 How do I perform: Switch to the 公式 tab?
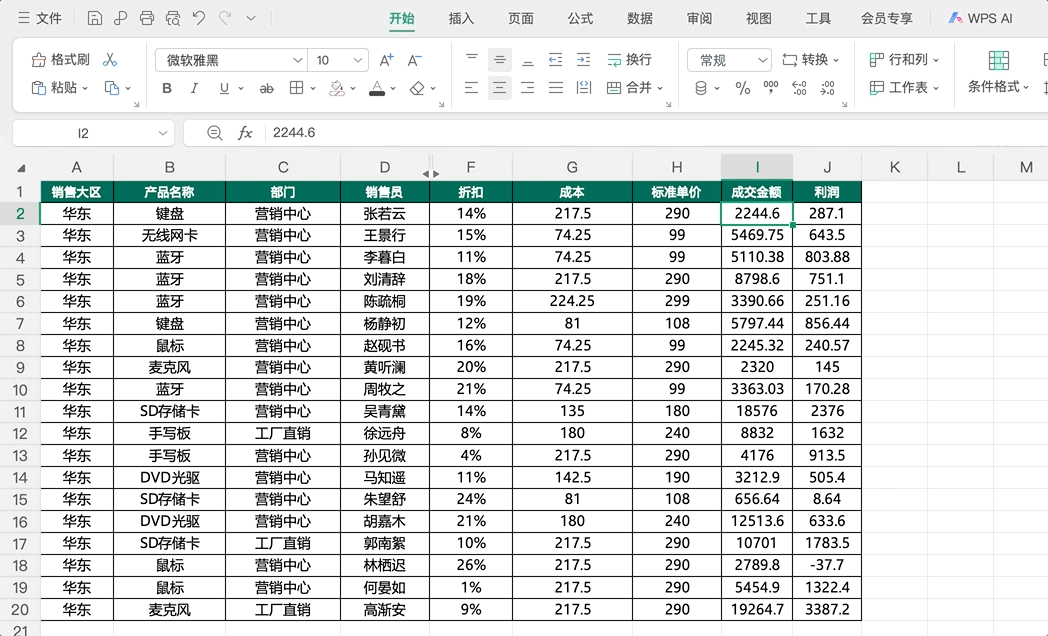pyautogui.click(x=580, y=18)
